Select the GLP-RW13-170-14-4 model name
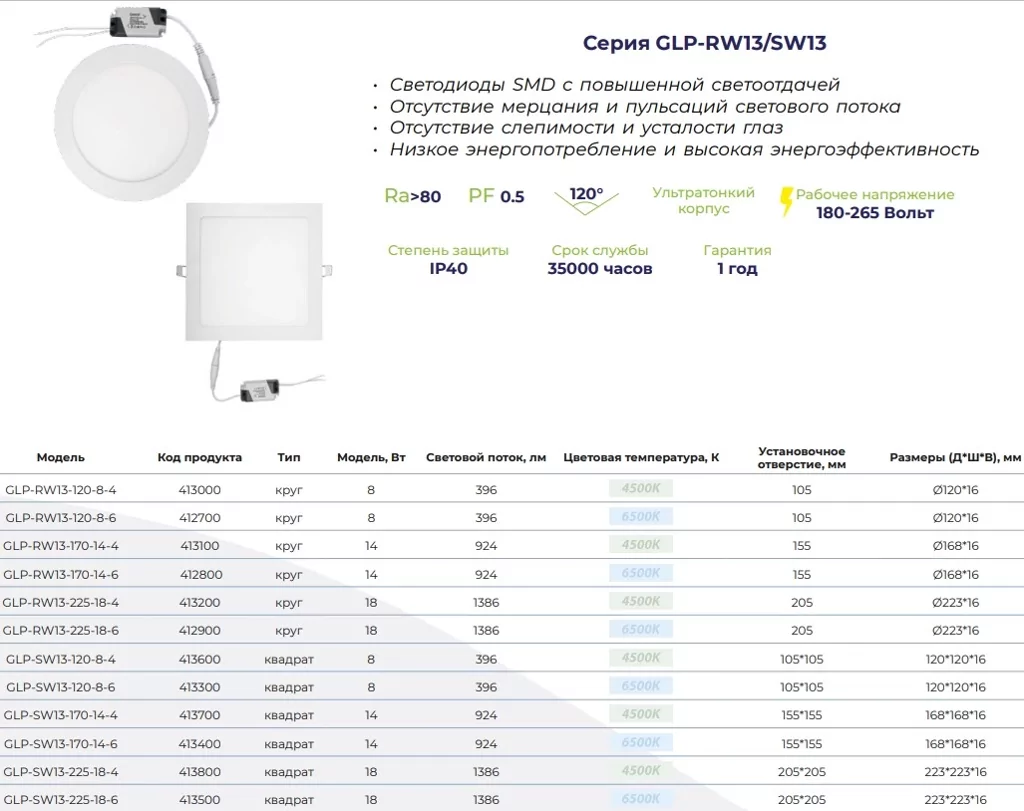 coord(61,546)
